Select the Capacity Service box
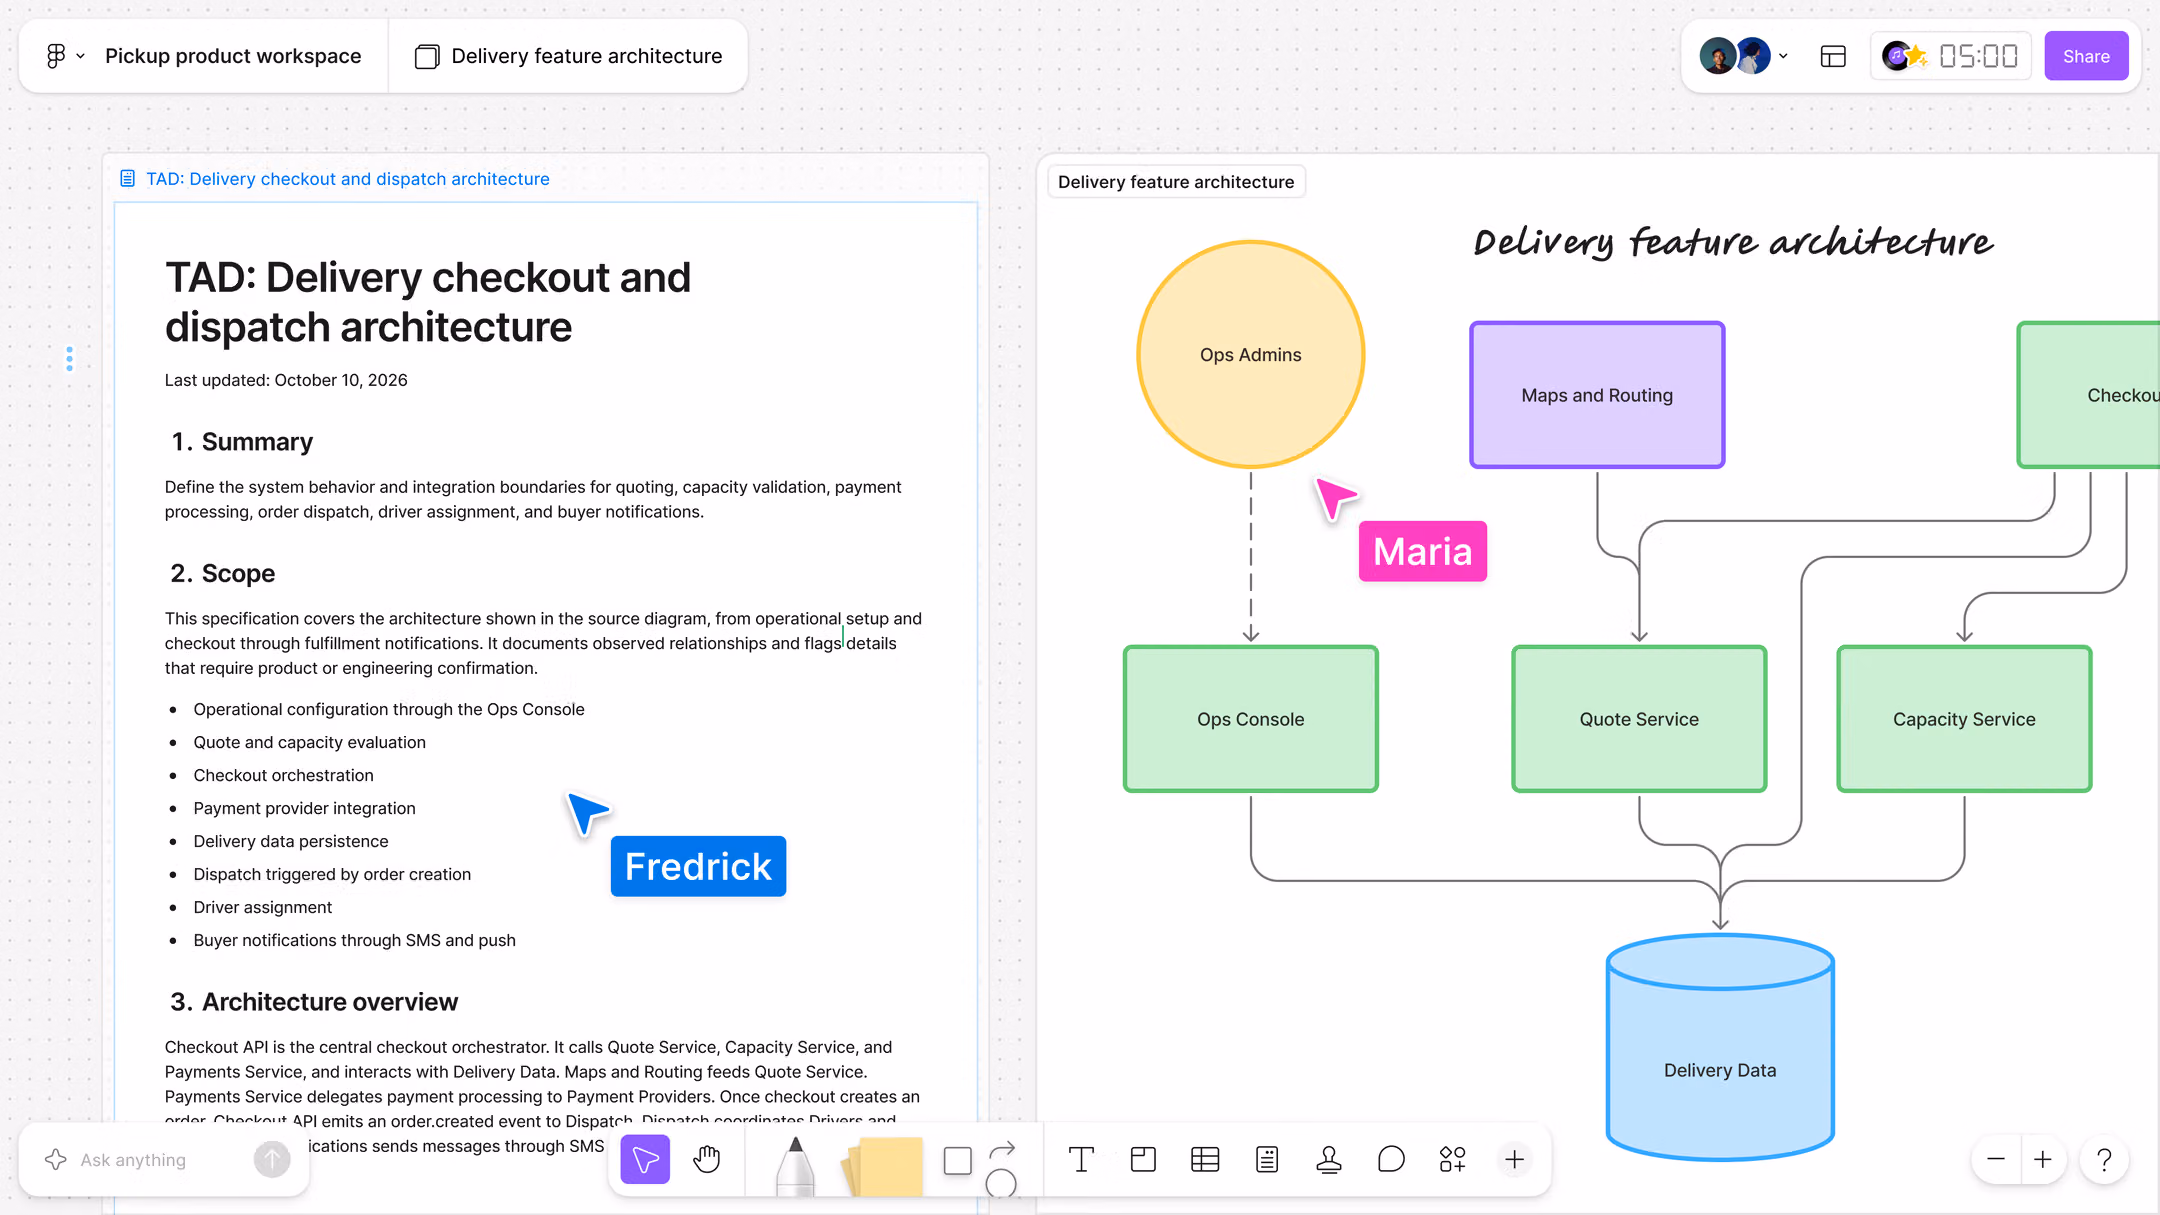Viewport: 2160px width, 1215px height. click(x=1964, y=719)
